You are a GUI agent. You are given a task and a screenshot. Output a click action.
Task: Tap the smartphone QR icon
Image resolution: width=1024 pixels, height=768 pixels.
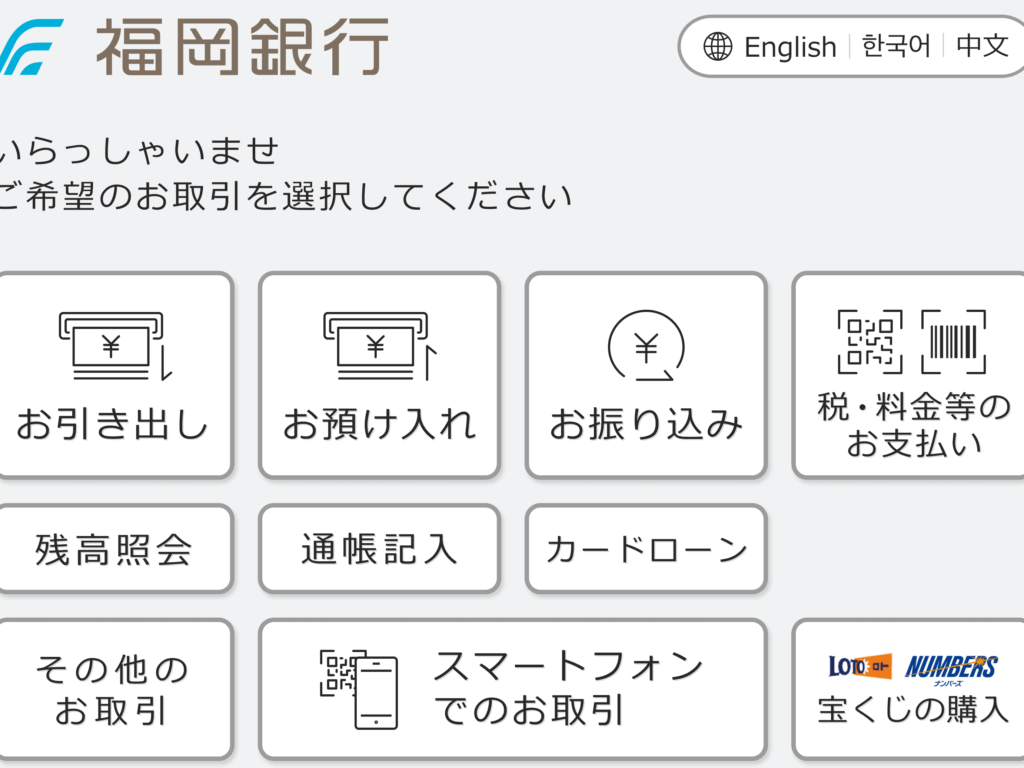(359, 689)
